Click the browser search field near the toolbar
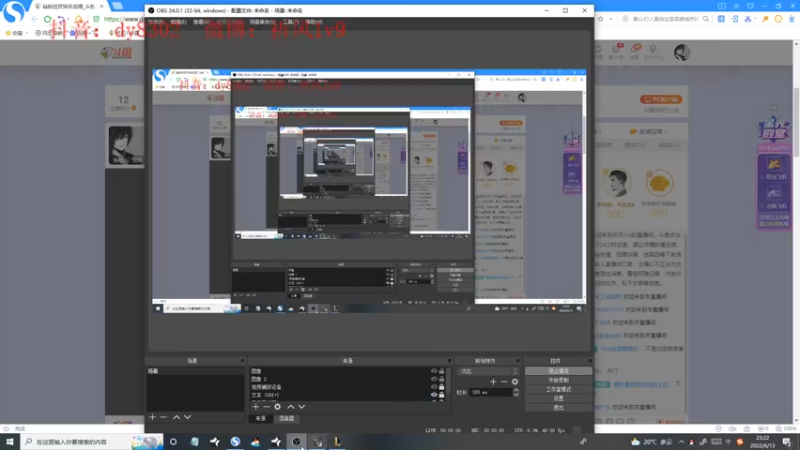 [x=666, y=19]
